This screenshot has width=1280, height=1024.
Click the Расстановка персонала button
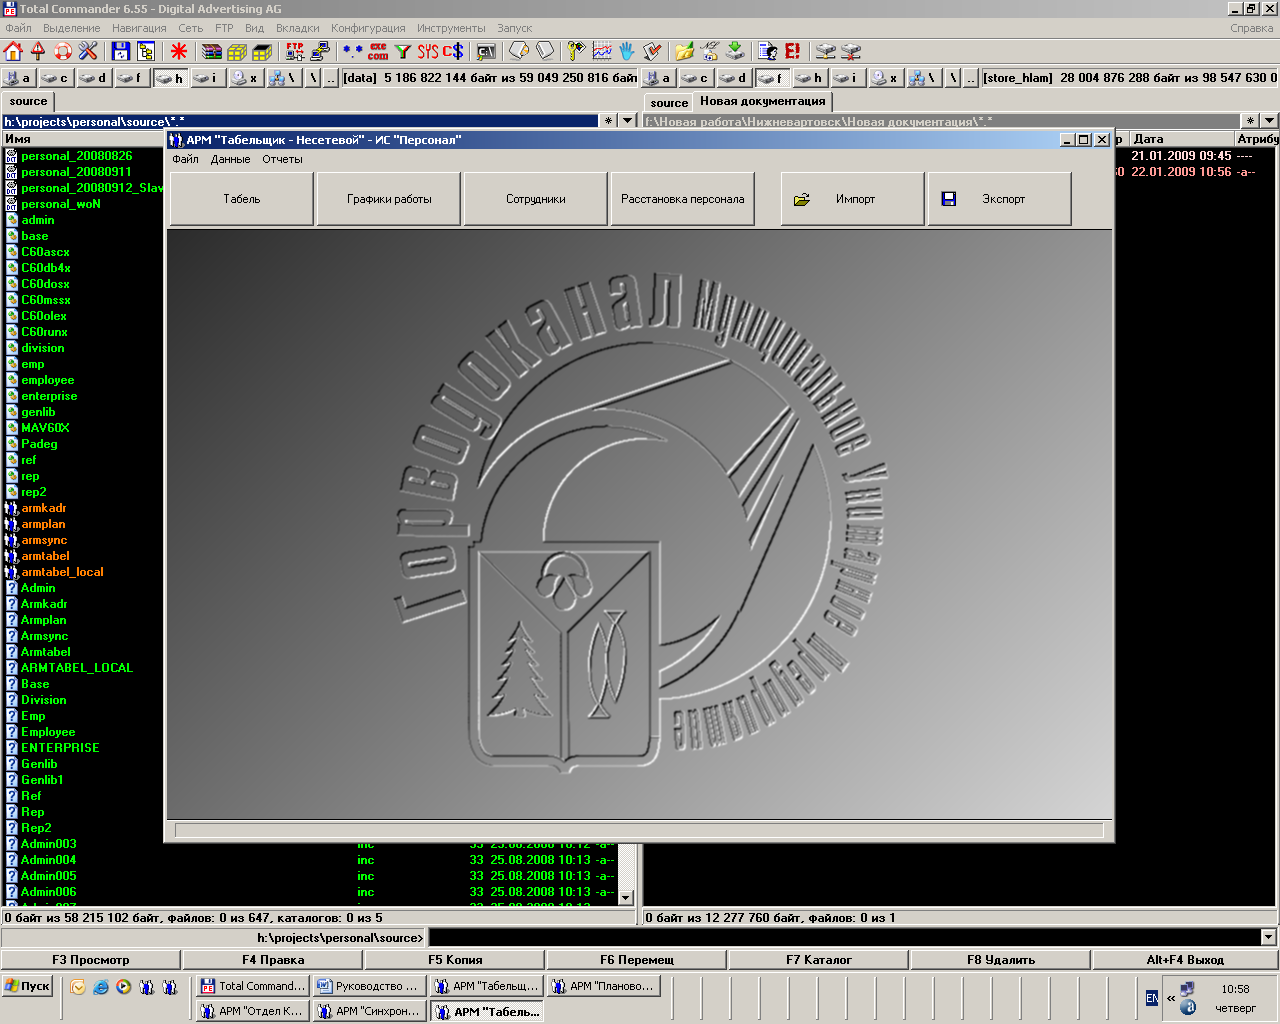pos(683,199)
